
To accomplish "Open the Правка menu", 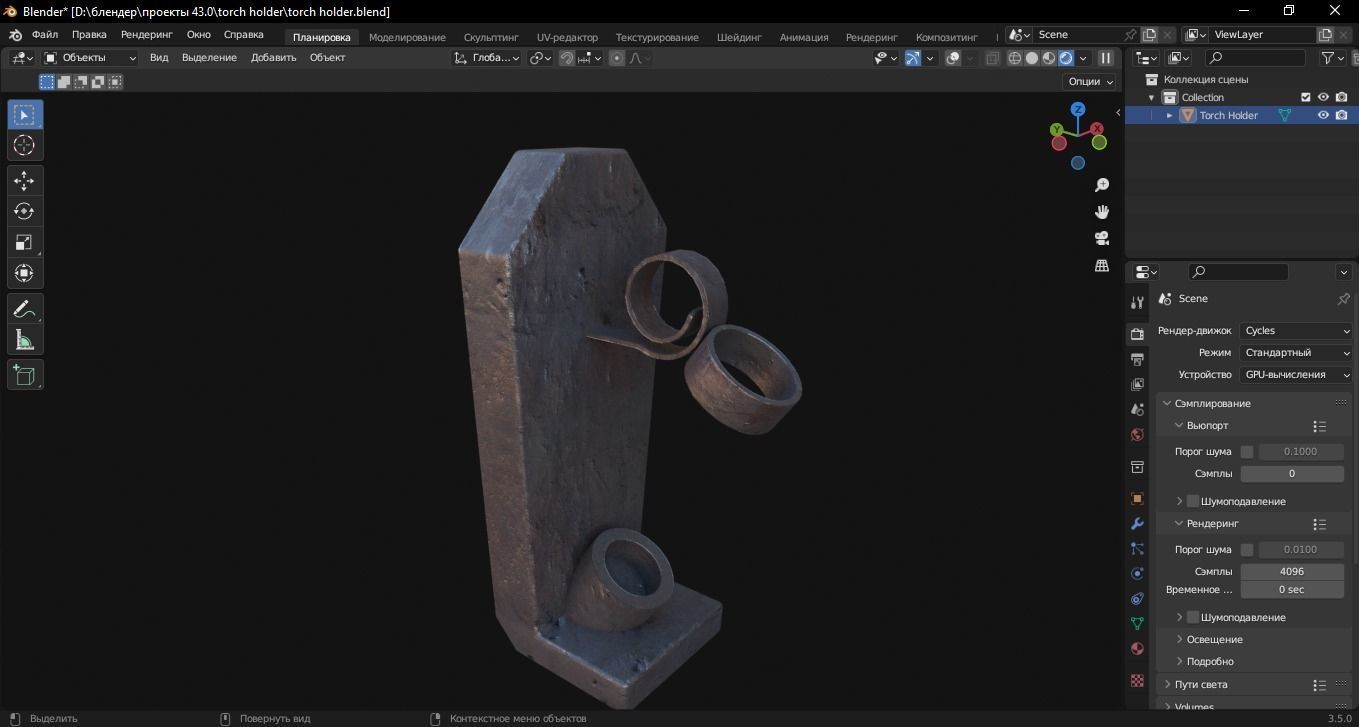I will tap(89, 35).
